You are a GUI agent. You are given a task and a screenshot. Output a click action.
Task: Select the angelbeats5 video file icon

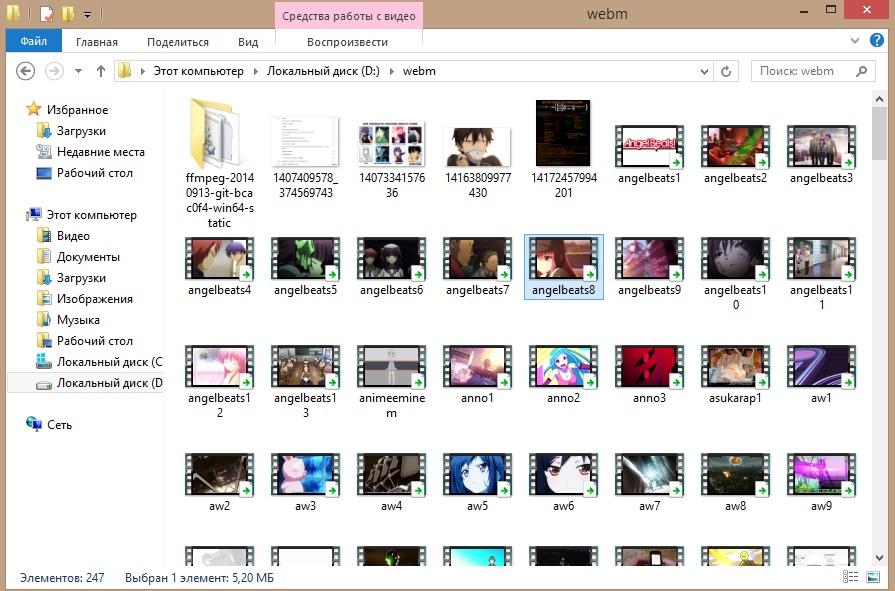coord(305,259)
